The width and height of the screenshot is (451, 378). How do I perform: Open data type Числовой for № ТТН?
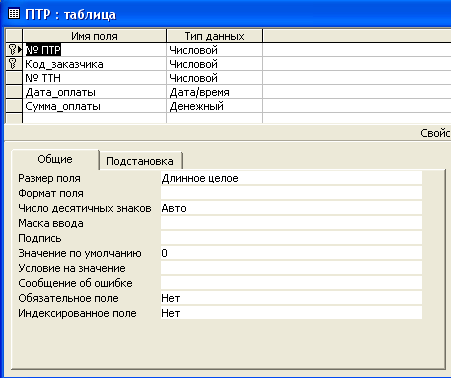(x=214, y=78)
